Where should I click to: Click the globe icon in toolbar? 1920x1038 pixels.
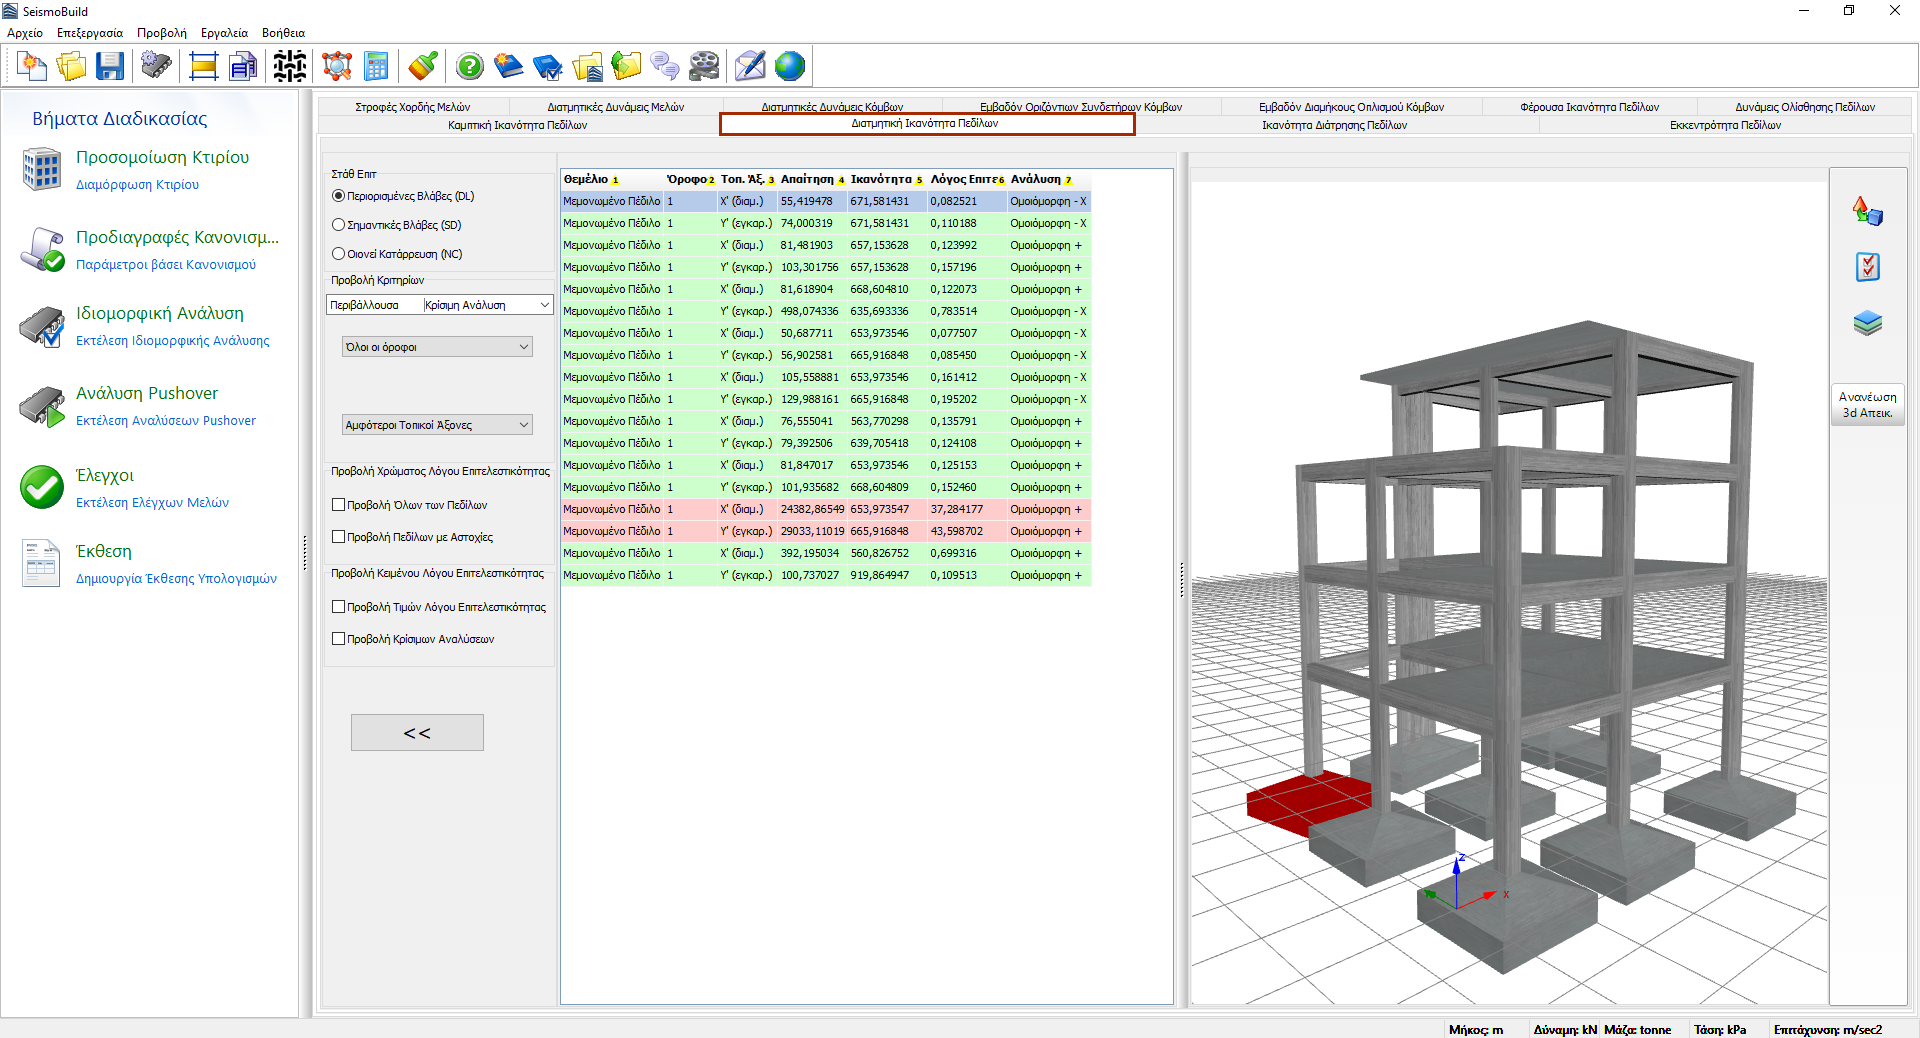click(789, 67)
